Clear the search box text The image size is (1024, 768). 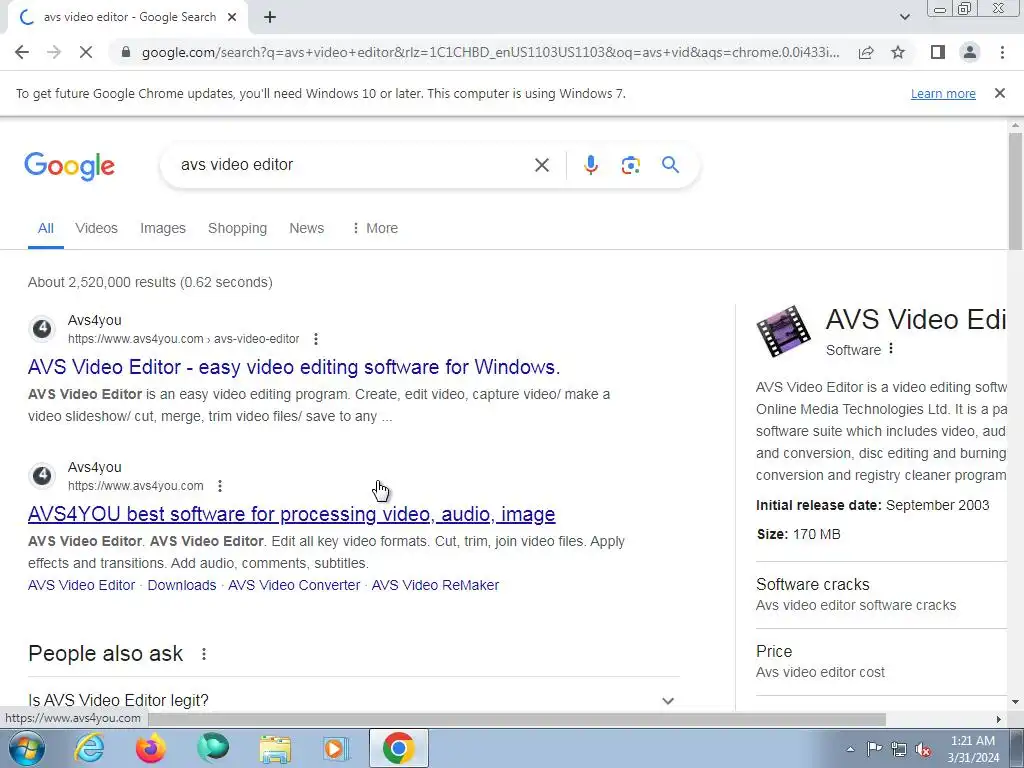[541, 165]
